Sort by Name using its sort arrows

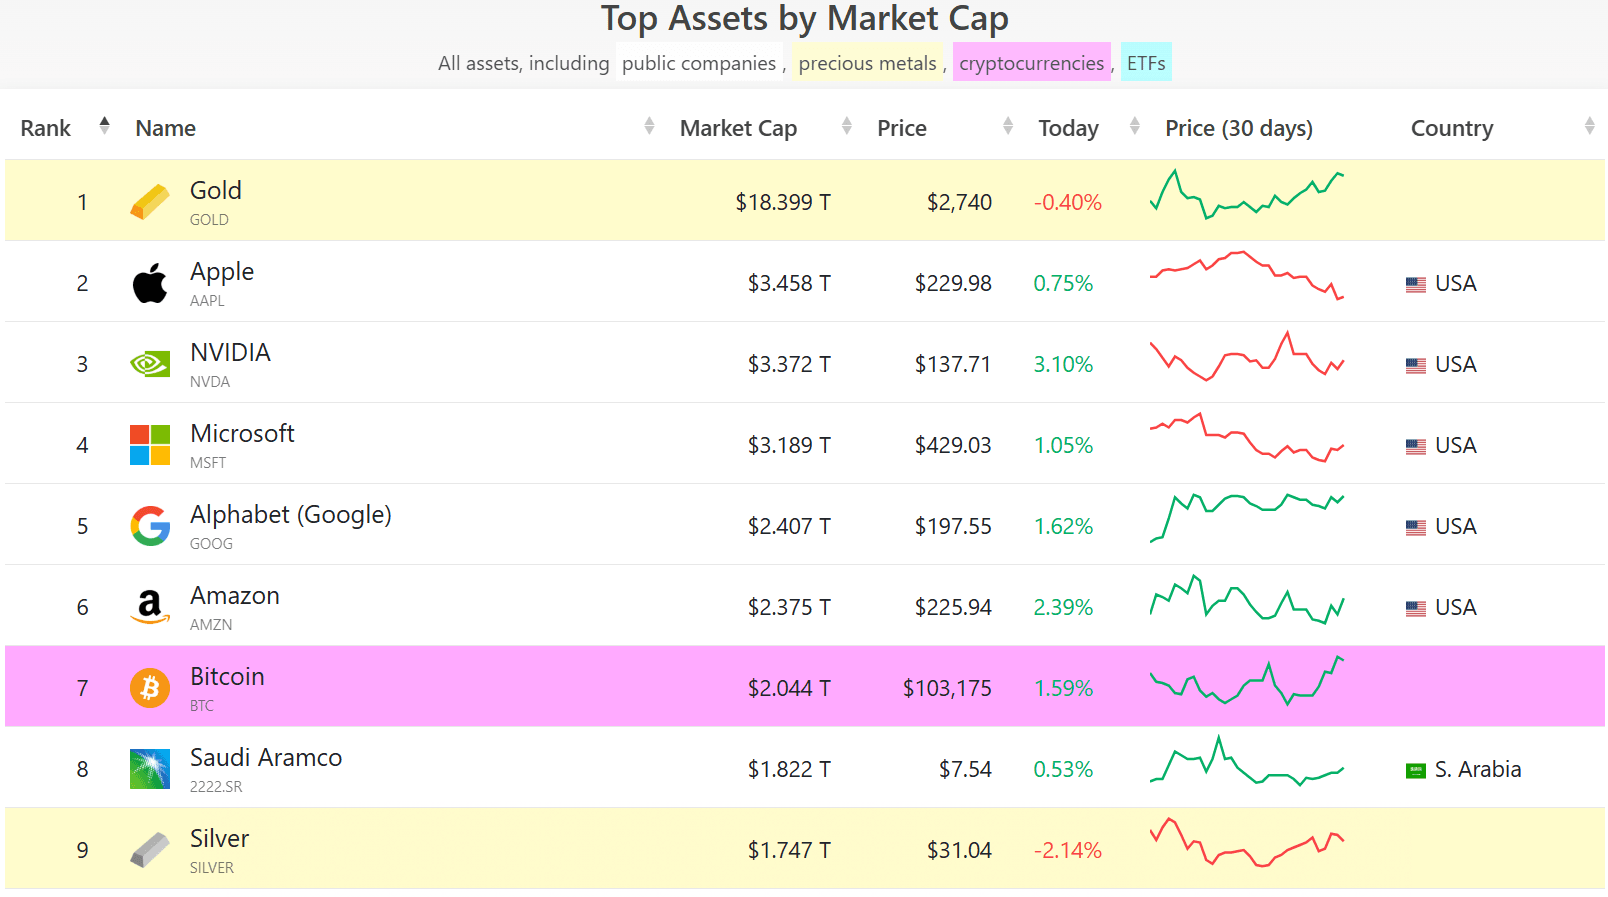click(x=649, y=126)
